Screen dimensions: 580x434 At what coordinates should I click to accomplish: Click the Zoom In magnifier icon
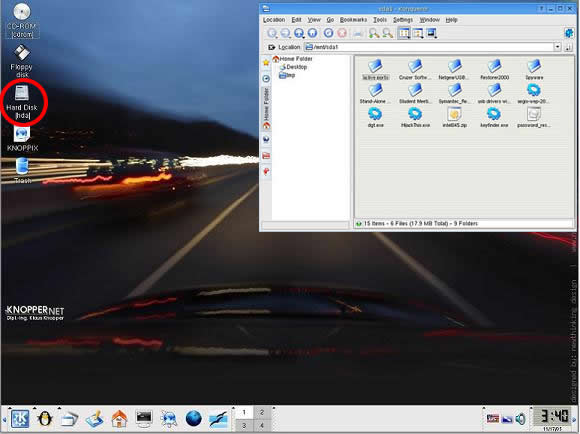(x=374, y=33)
